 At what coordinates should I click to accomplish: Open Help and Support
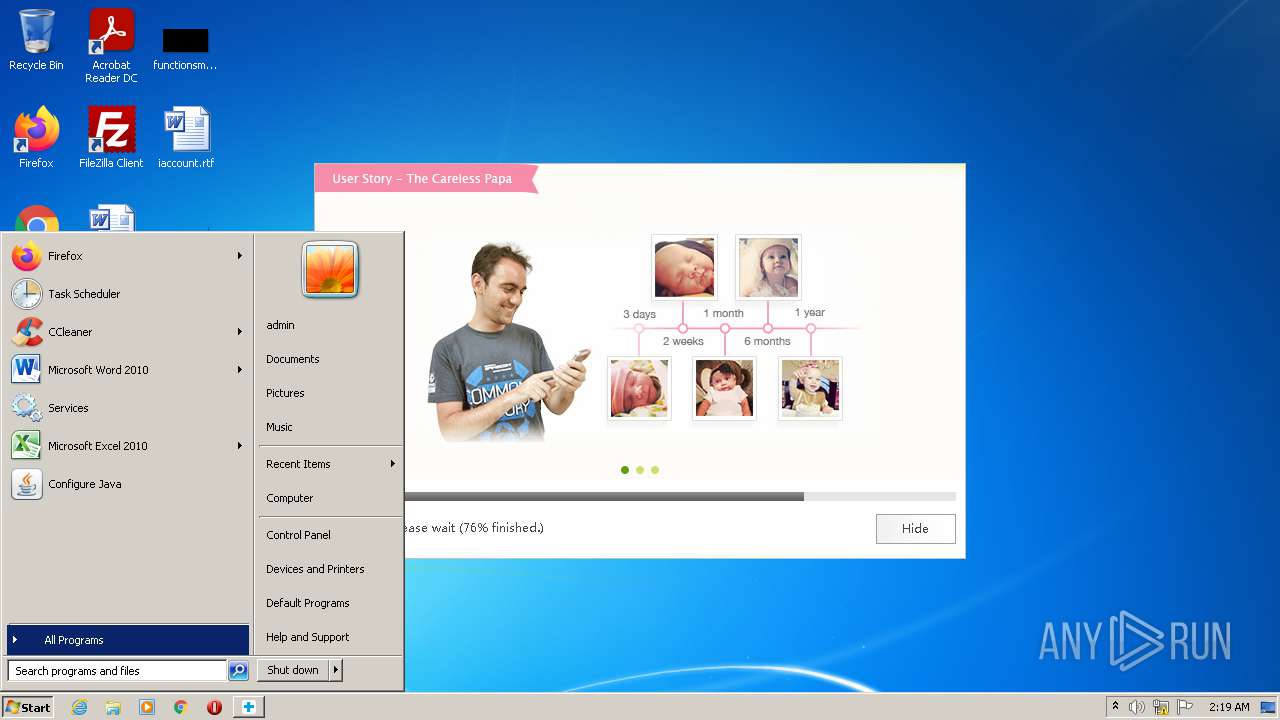pos(329,637)
